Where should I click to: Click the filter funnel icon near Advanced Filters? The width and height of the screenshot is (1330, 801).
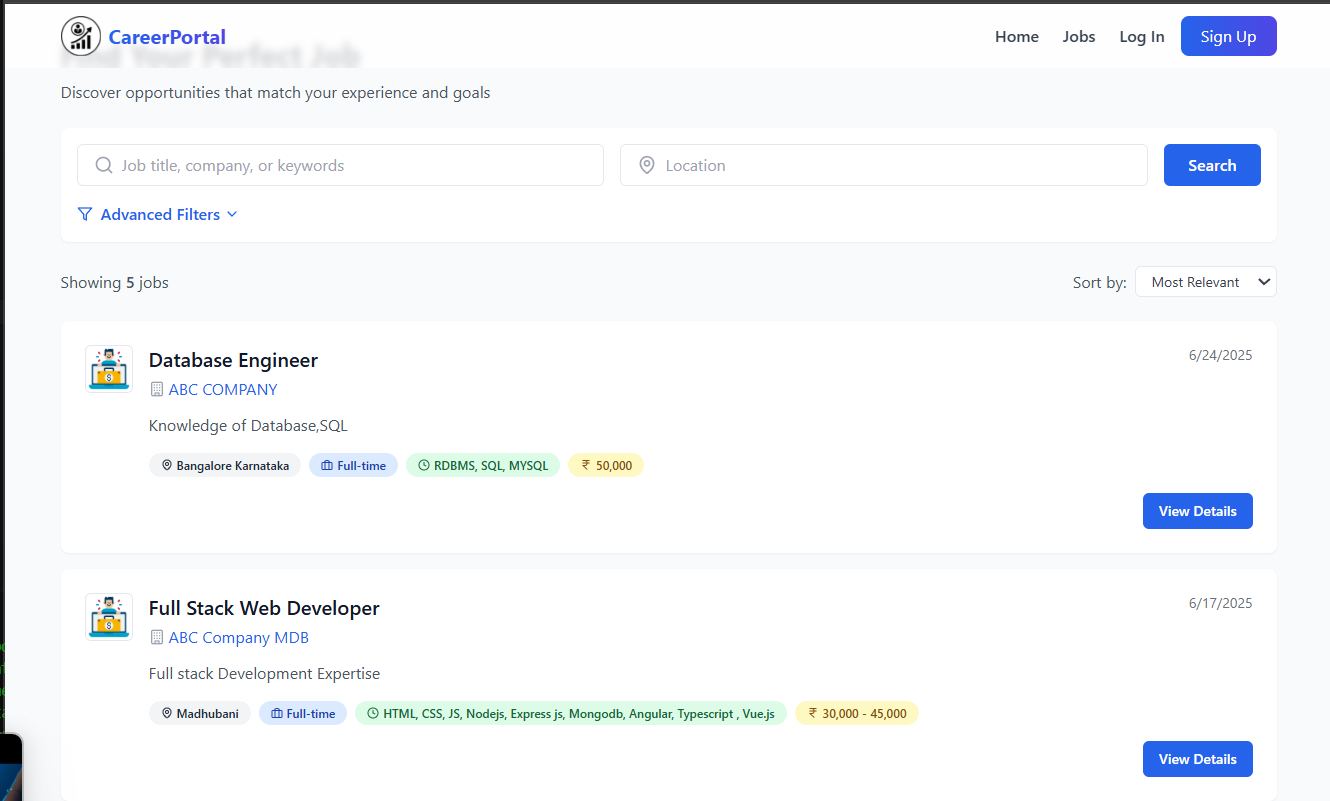tap(85, 214)
